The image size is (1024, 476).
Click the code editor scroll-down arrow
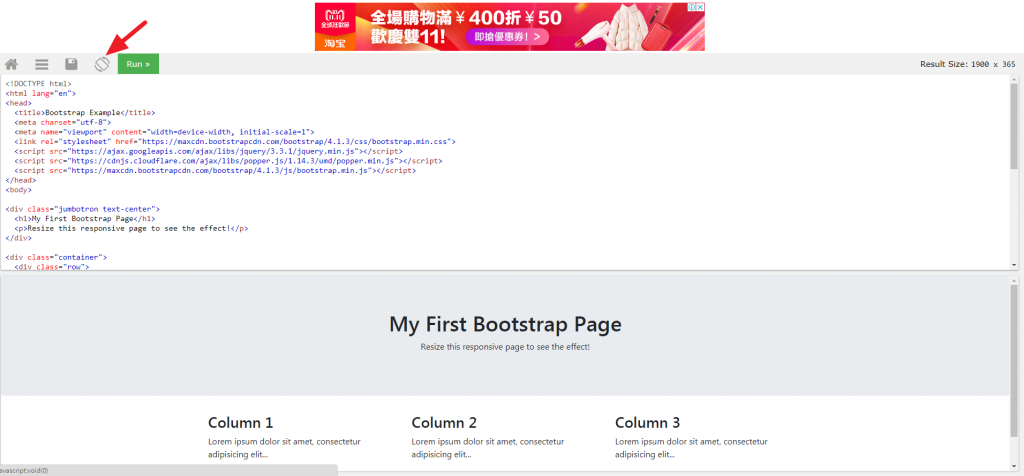pos(1014,265)
